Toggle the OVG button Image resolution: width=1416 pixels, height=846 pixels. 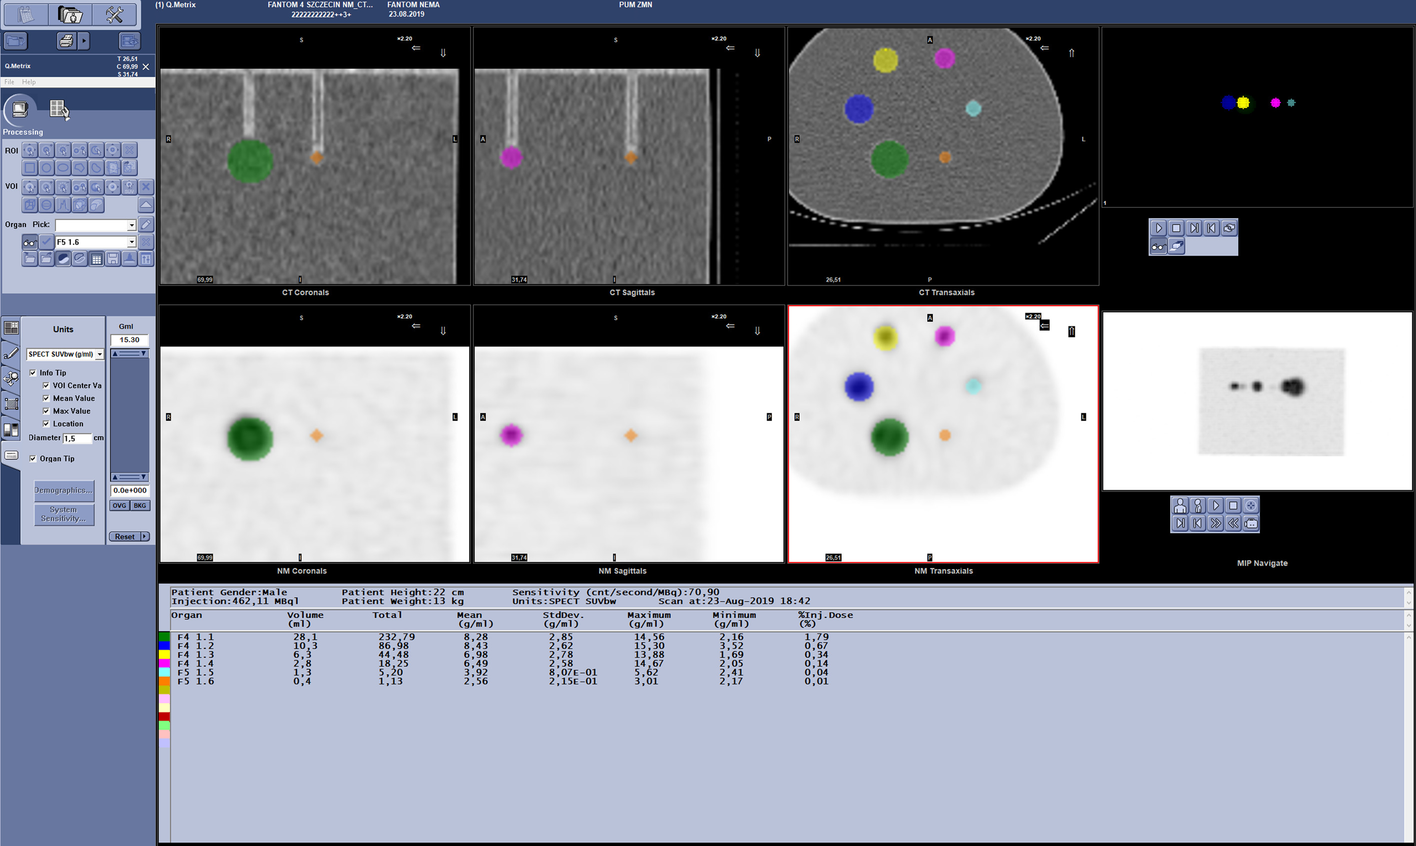[120, 506]
